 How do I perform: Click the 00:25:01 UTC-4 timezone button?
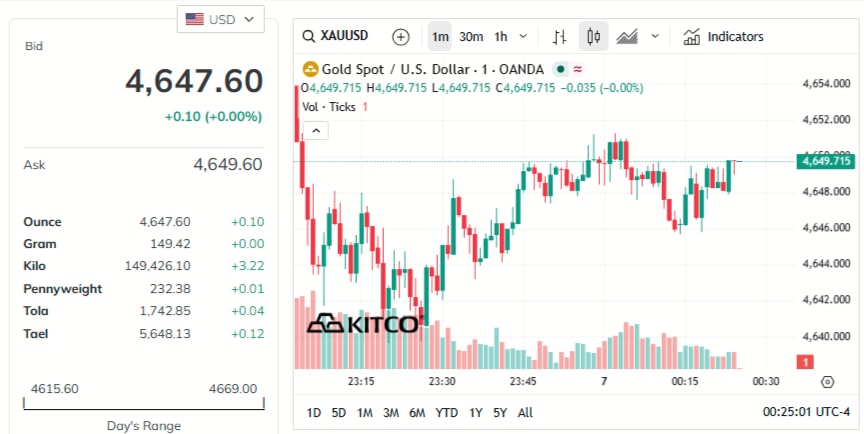tap(806, 412)
